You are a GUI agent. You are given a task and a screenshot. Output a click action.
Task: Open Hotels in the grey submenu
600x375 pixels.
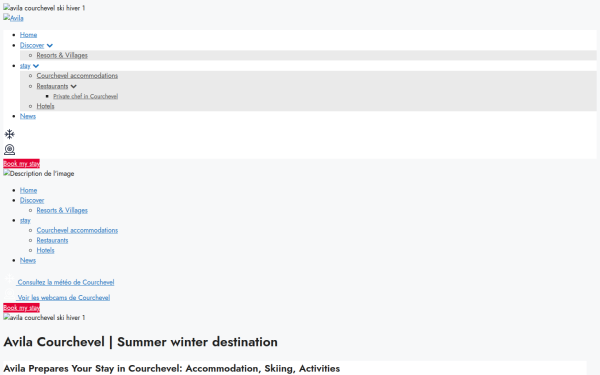pyautogui.click(x=46, y=106)
